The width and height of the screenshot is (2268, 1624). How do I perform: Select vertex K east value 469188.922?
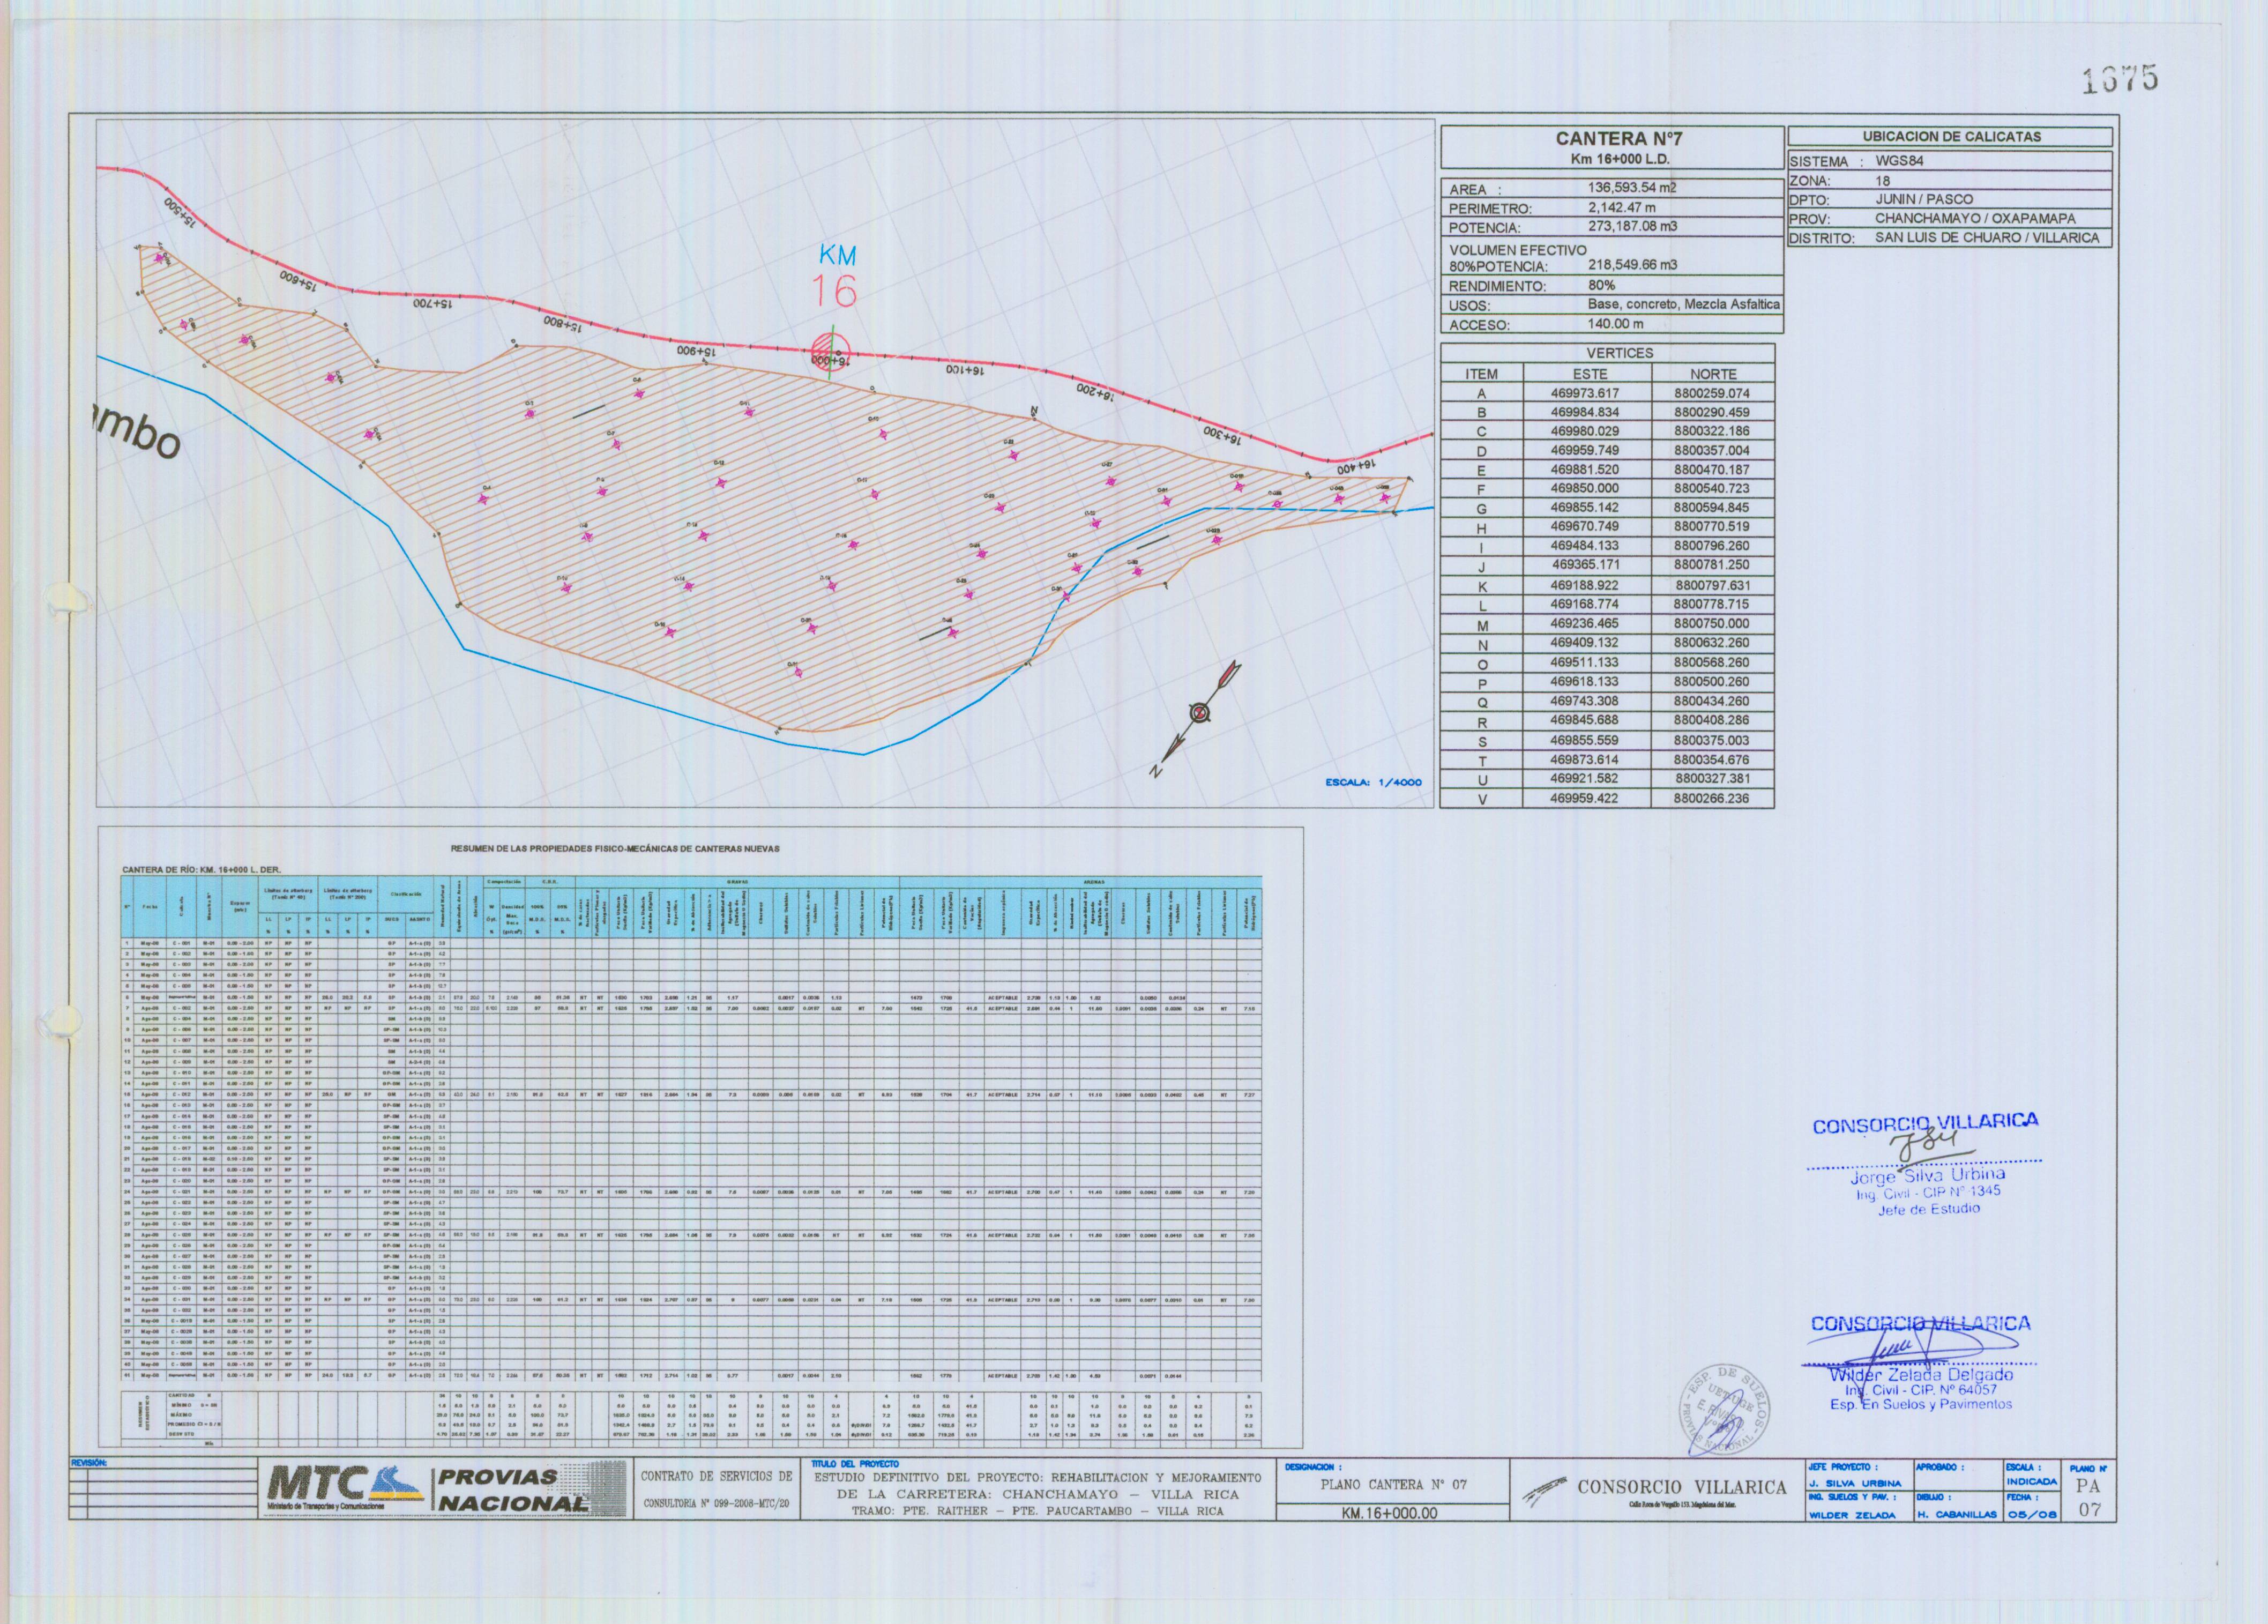click(x=1584, y=586)
